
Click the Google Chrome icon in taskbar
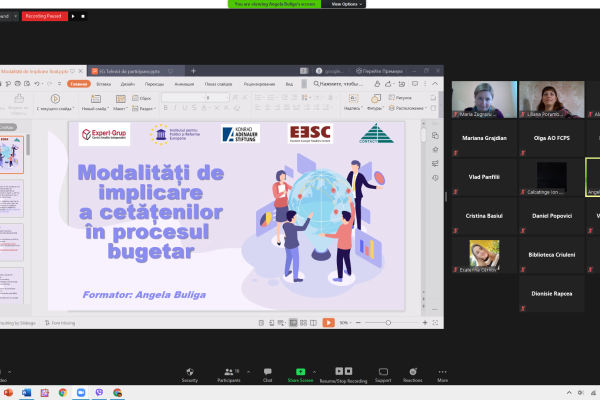pos(63,392)
